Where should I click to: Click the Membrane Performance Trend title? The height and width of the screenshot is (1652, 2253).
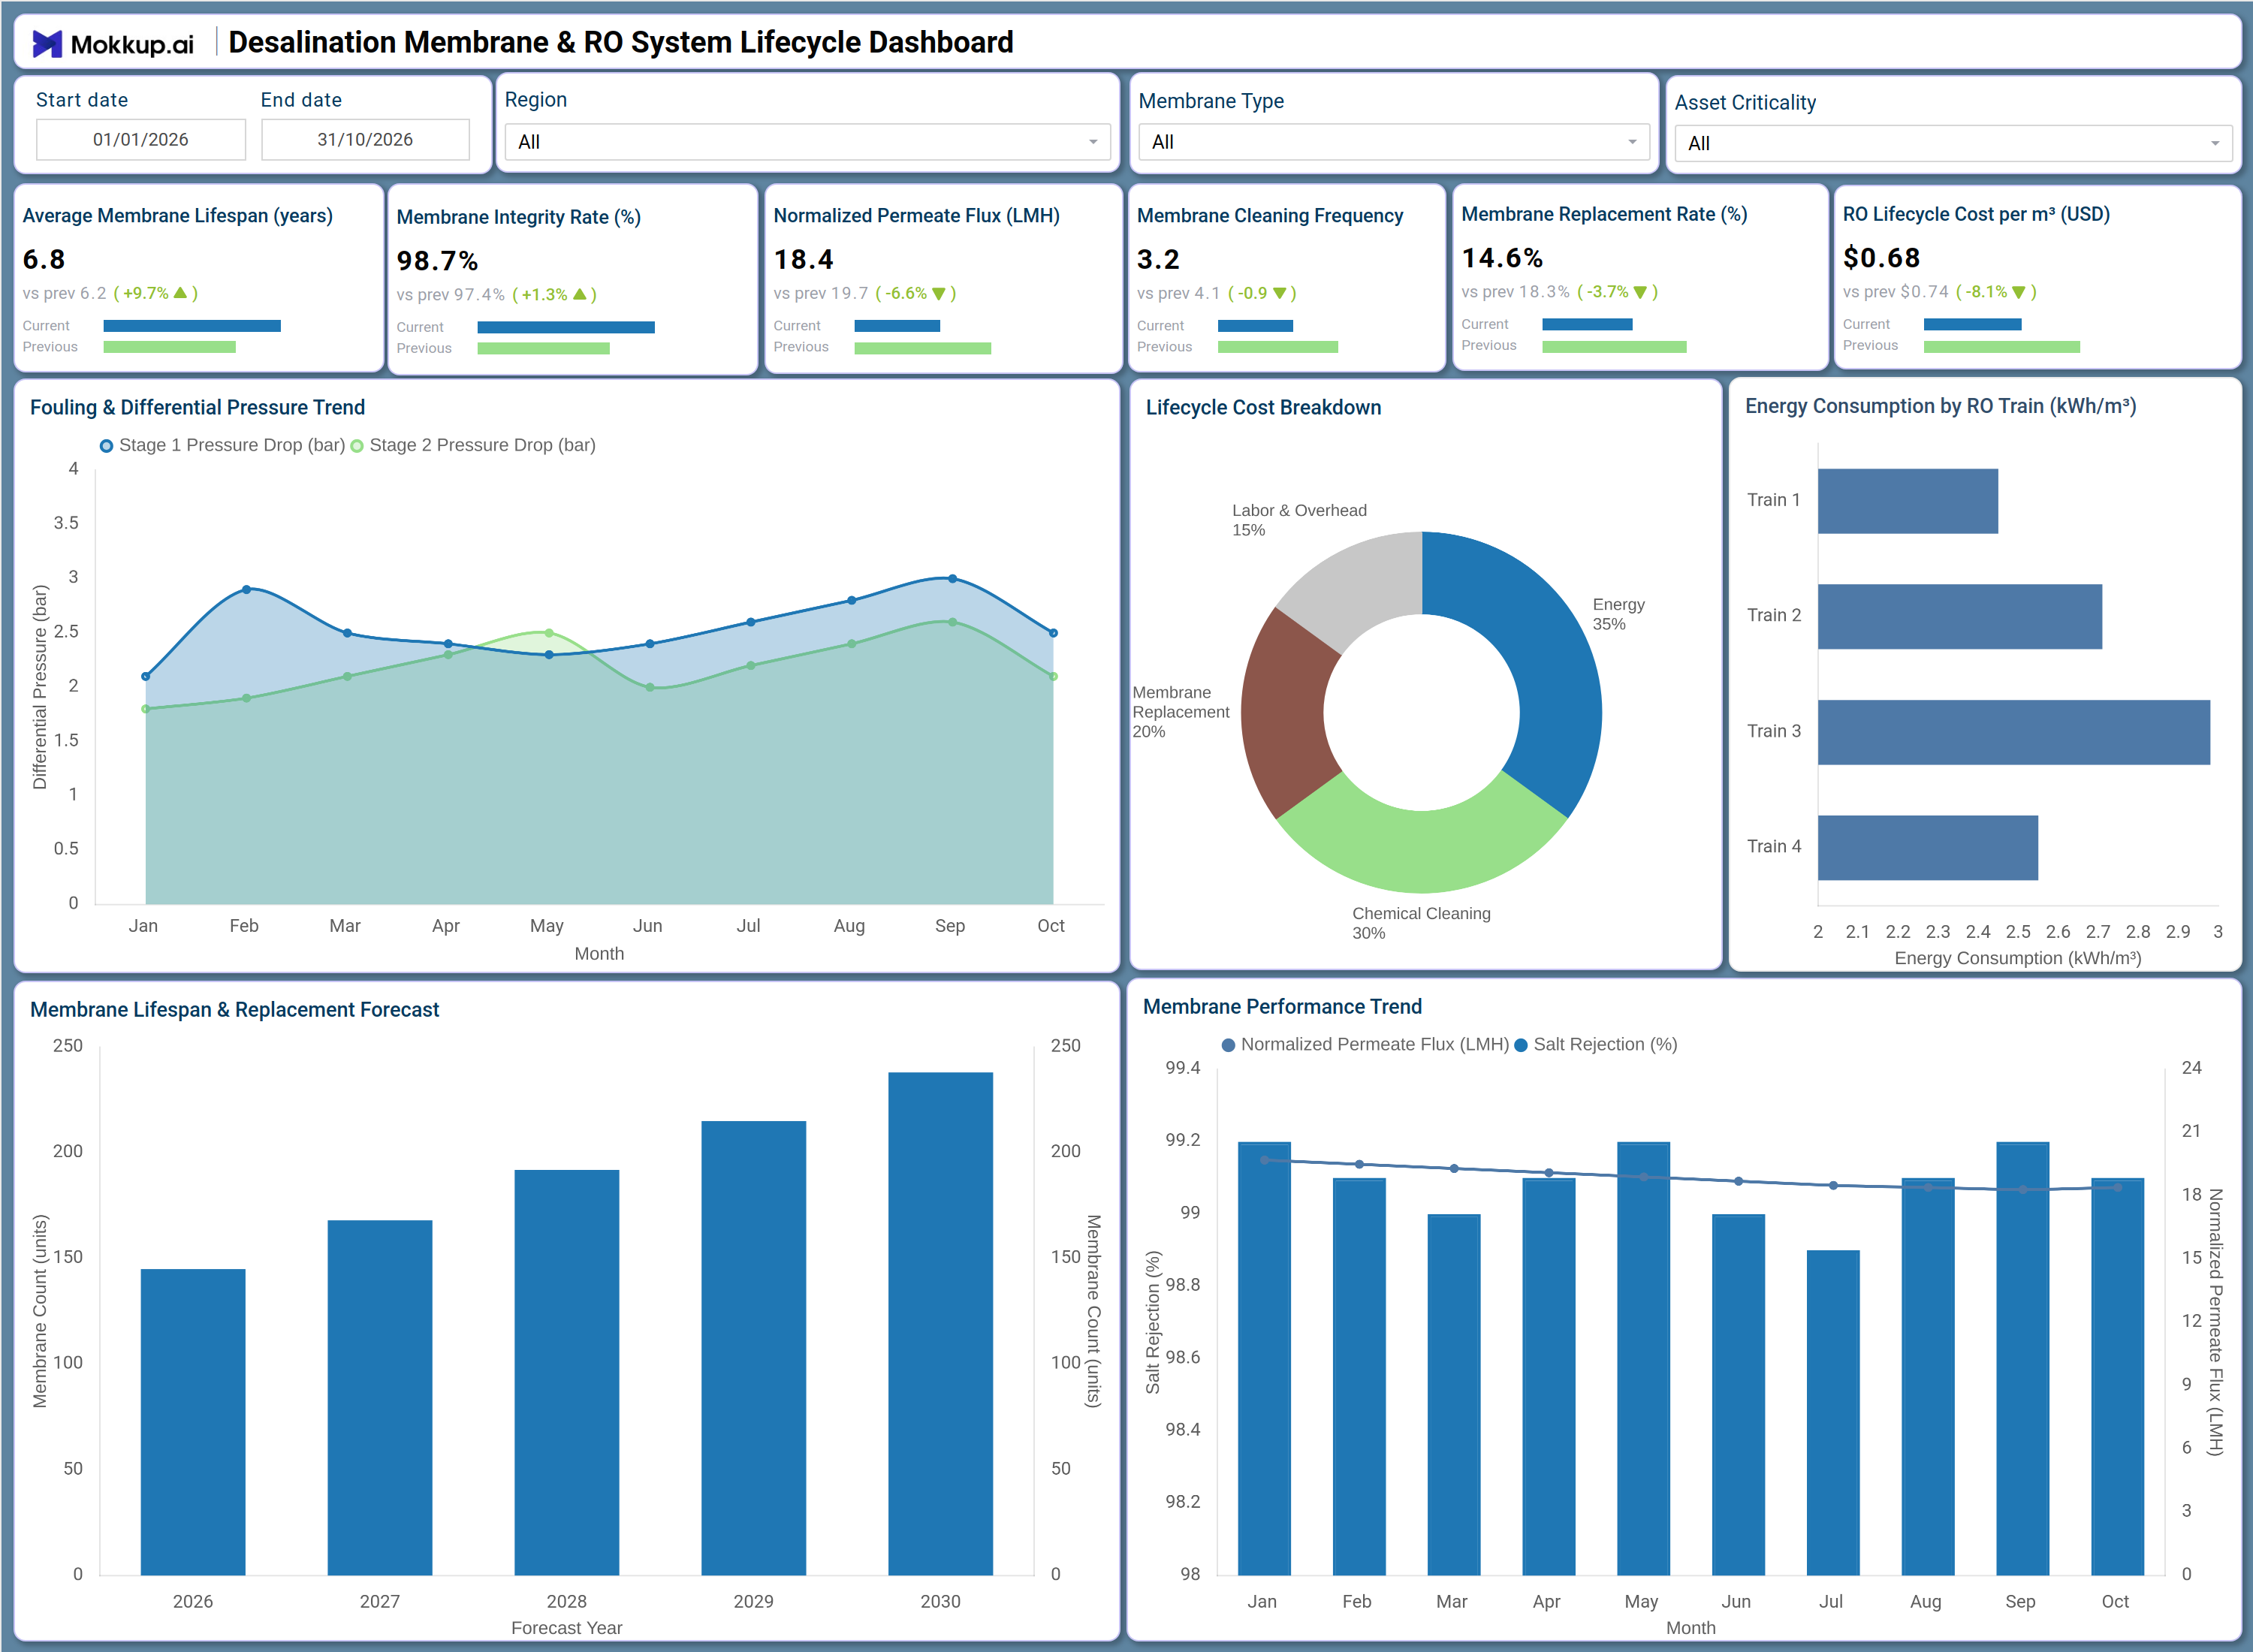pos(1282,1007)
